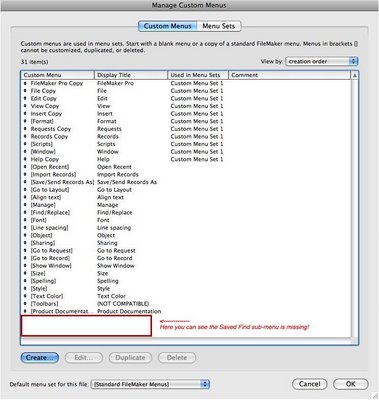379x400 pixels.
Task: Select the [Open Recent] menu row
Action: pos(186,167)
